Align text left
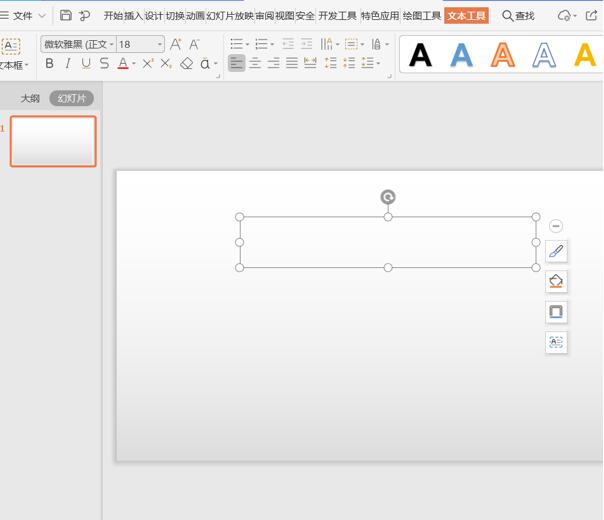The image size is (604, 520). (237, 63)
